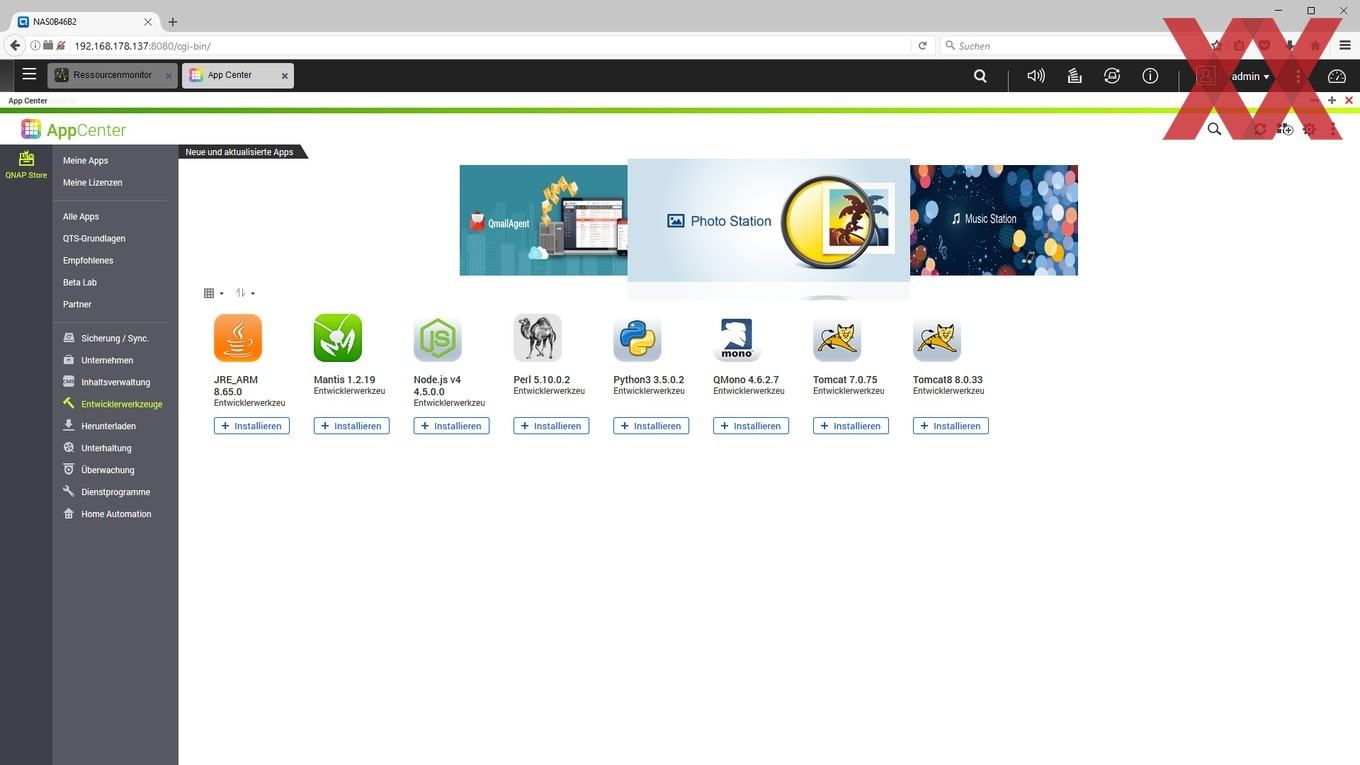Open a new browser tab with plus
Image resolution: width=1360 pixels, height=765 pixels.
pos(173,21)
